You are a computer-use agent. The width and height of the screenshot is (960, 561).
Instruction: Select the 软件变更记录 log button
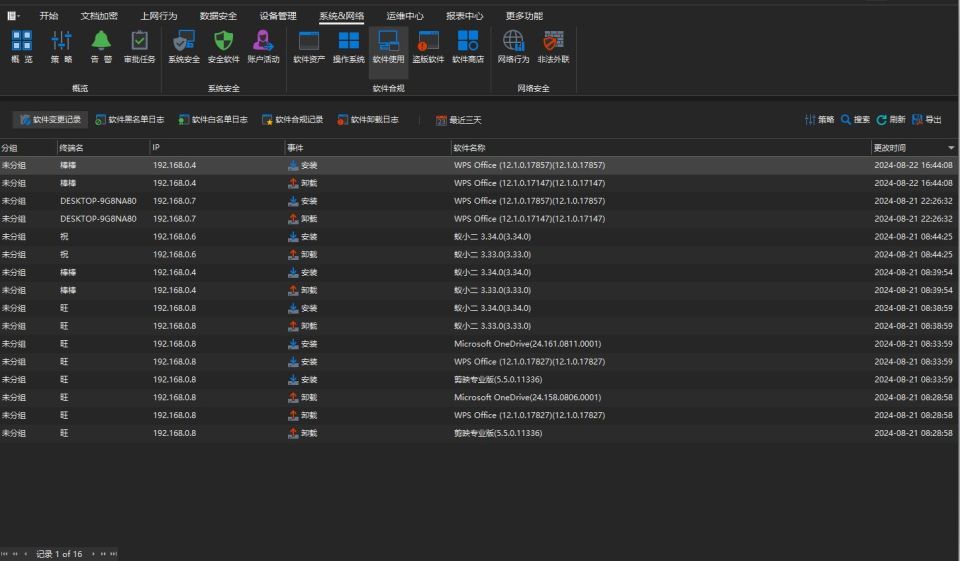click(x=51, y=120)
